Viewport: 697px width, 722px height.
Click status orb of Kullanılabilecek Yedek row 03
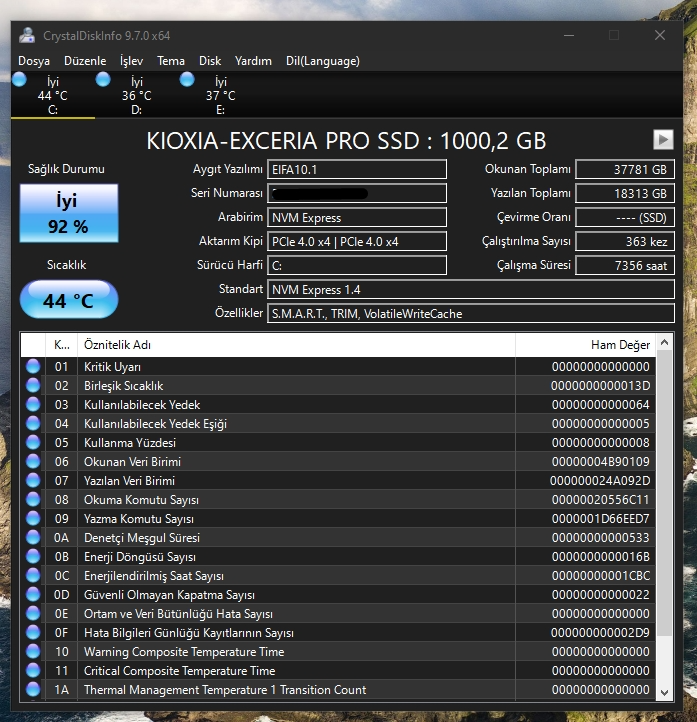[x=33, y=404]
